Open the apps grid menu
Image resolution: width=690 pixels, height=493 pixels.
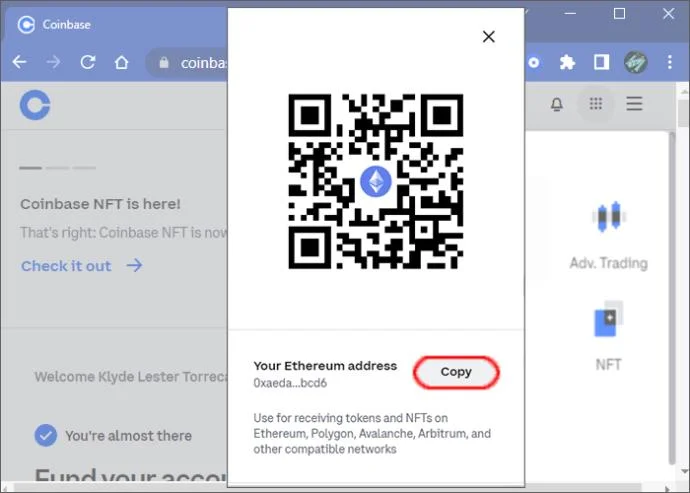click(595, 104)
